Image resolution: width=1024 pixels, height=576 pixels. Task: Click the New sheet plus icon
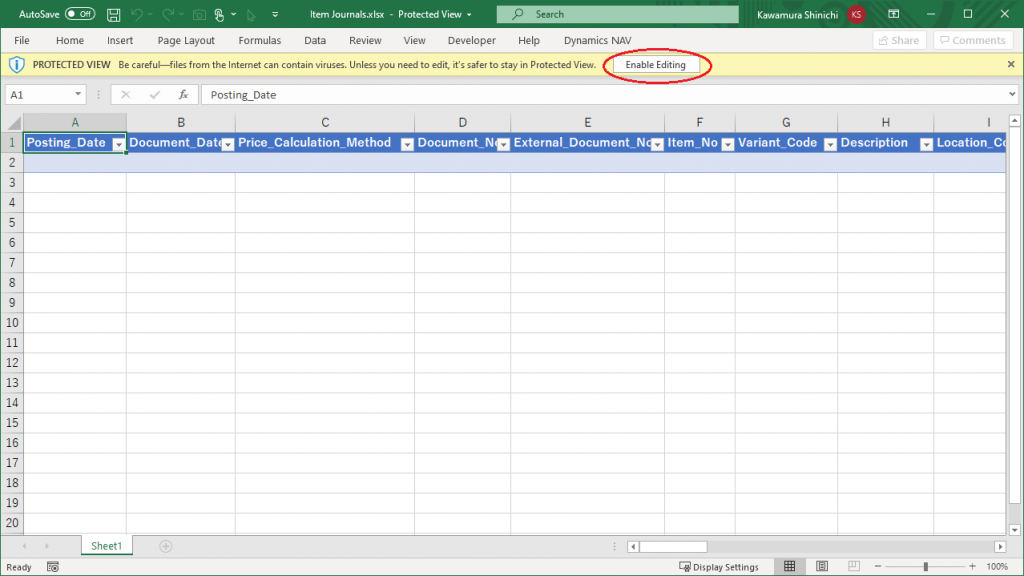pos(166,546)
